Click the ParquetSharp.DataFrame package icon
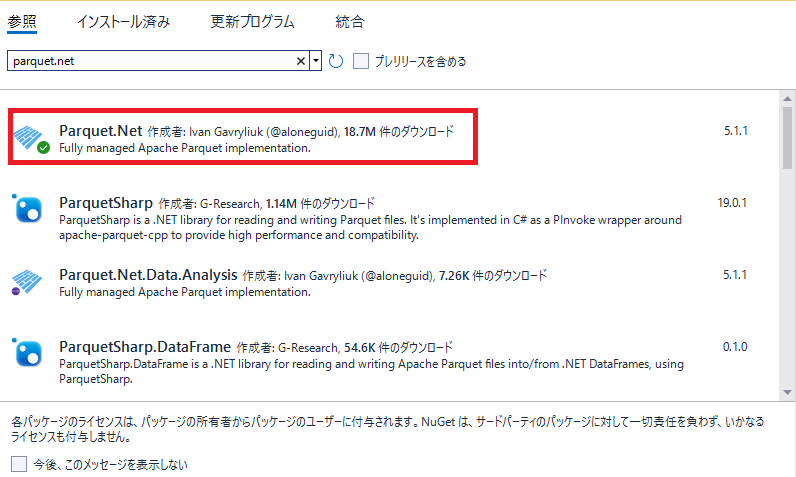 [27, 353]
